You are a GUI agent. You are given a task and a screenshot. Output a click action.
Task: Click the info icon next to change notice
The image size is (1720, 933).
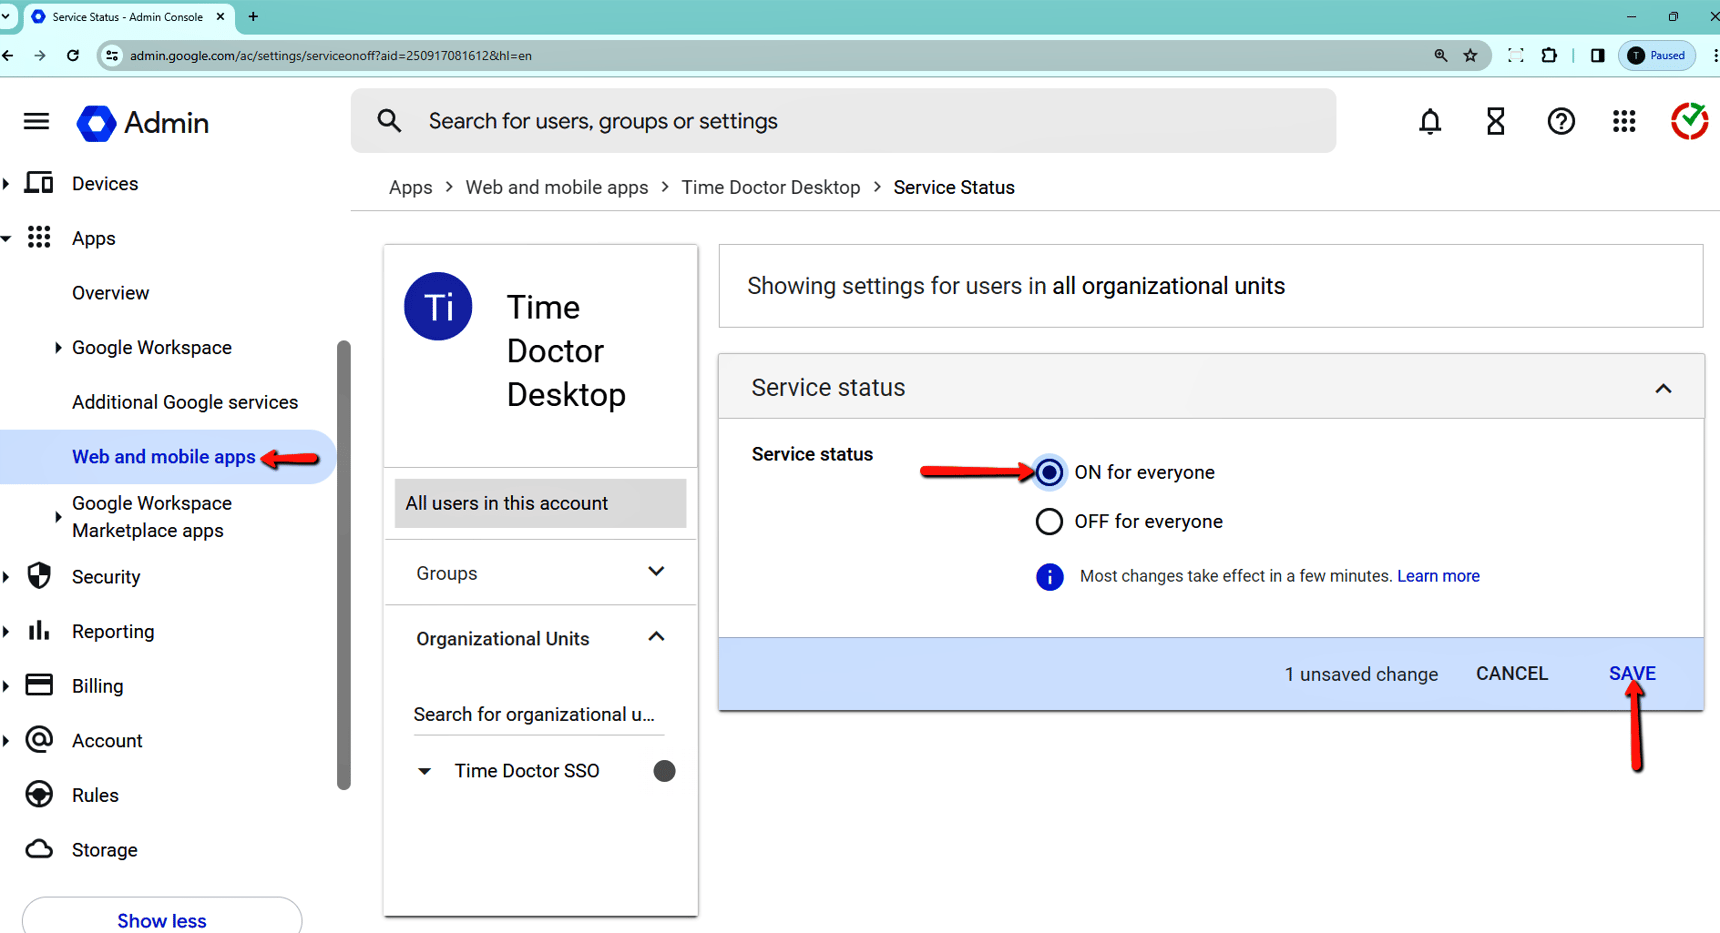click(1049, 577)
